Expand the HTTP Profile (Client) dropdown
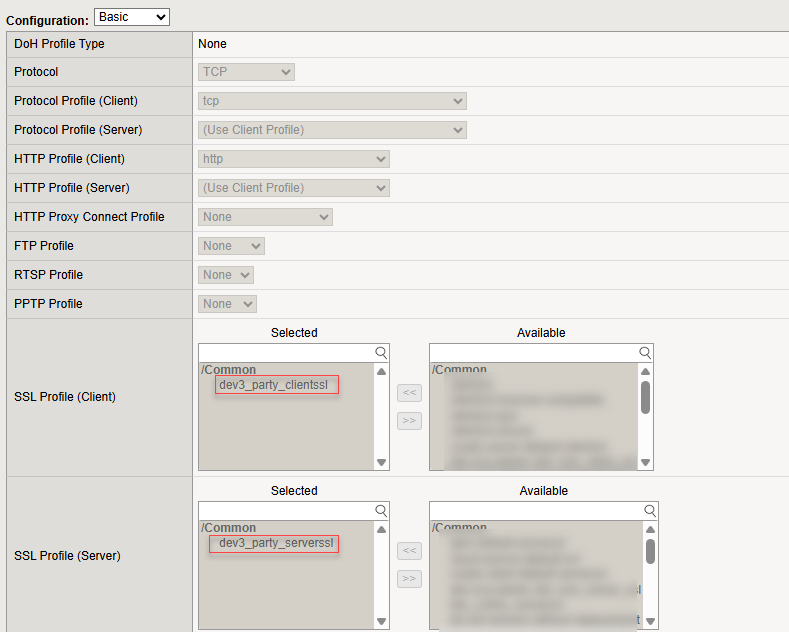 pyautogui.click(x=294, y=159)
